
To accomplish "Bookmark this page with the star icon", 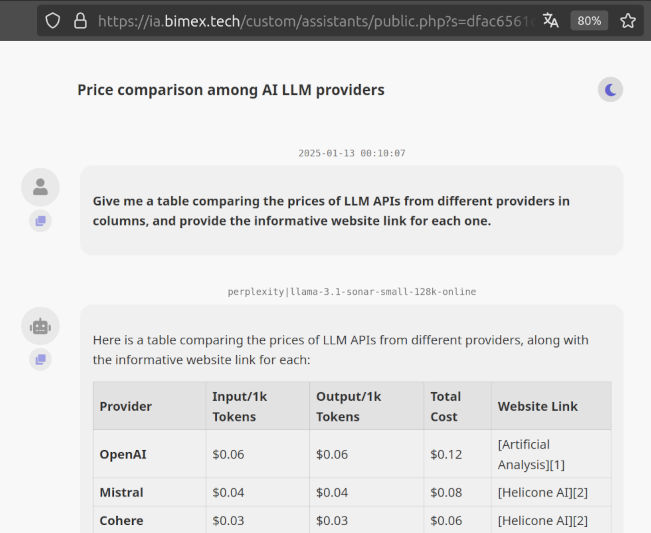I will click(628, 20).
